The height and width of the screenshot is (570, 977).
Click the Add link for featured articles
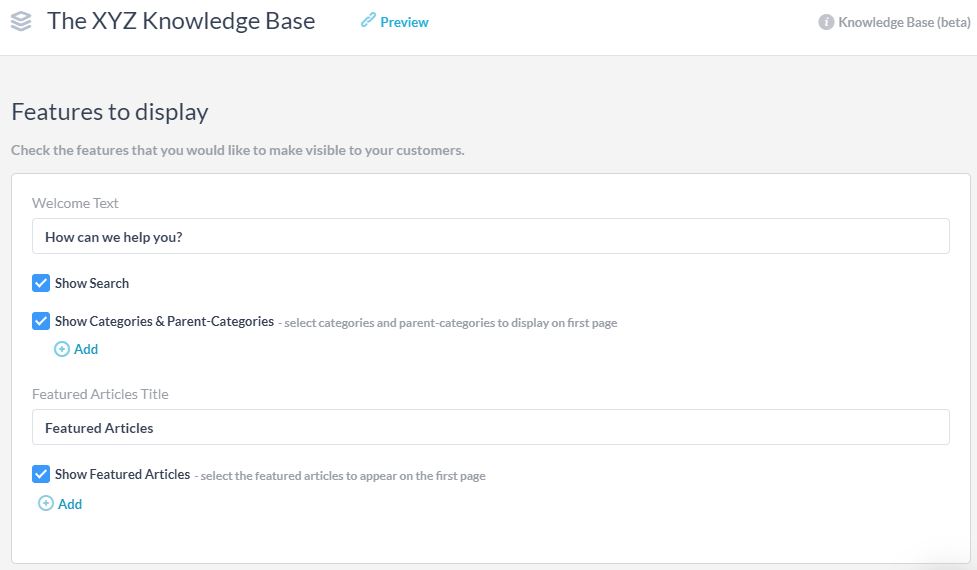tap(70, 504)
